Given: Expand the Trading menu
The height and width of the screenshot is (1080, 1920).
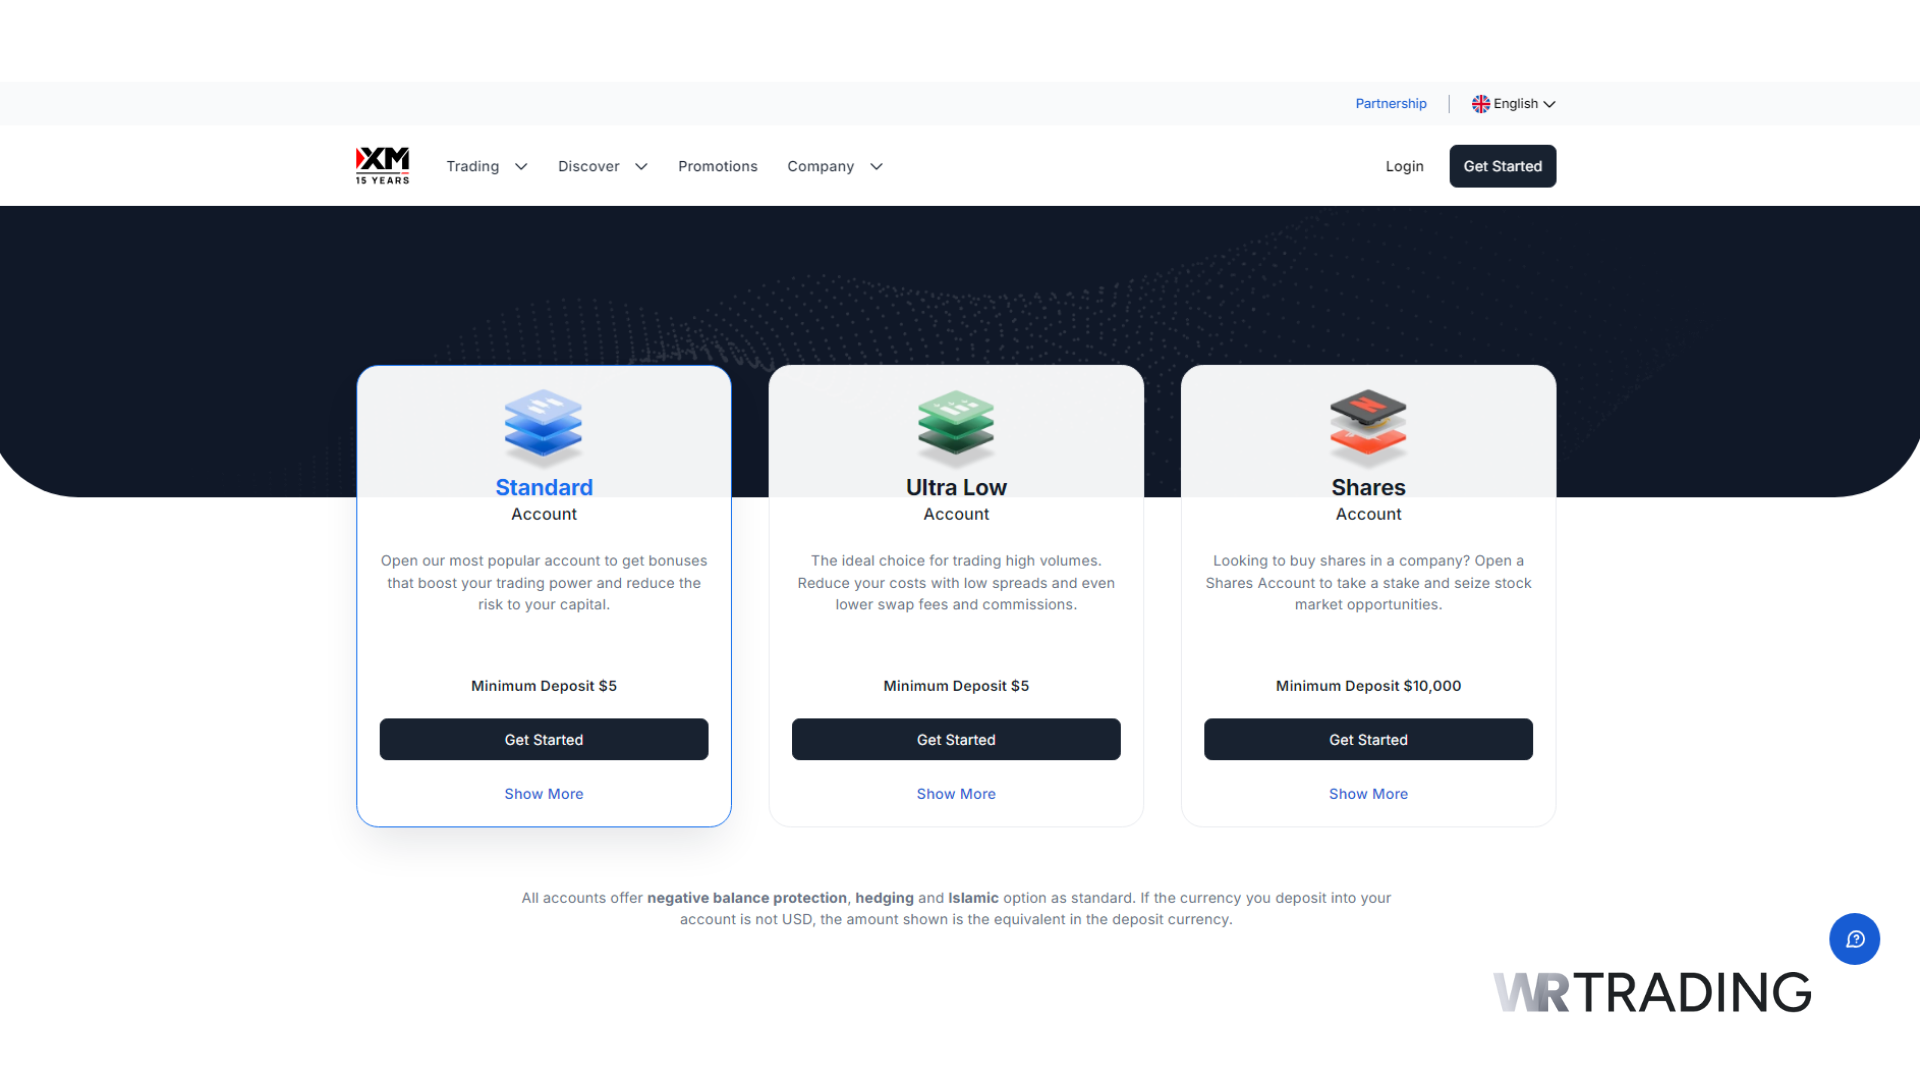Looking at the screenshot, I should tap(472, 166).
